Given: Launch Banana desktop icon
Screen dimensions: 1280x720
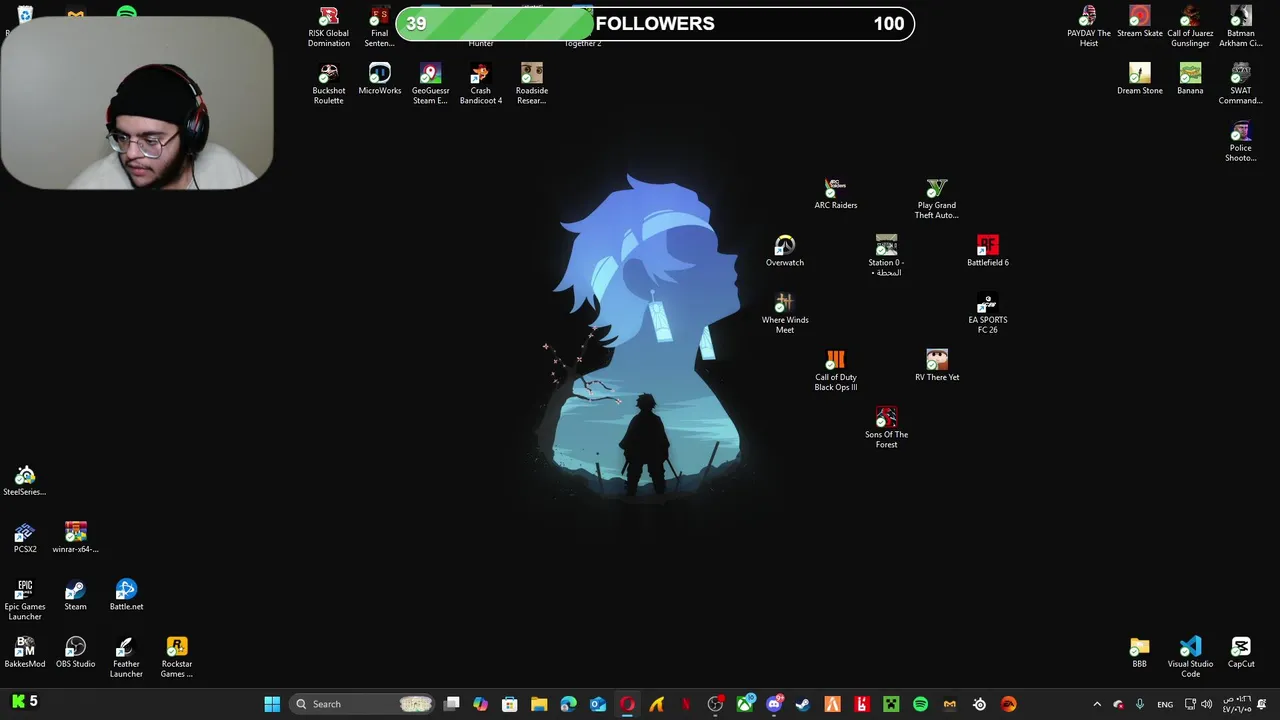Looking at the screenshot, I should 1190,80.
